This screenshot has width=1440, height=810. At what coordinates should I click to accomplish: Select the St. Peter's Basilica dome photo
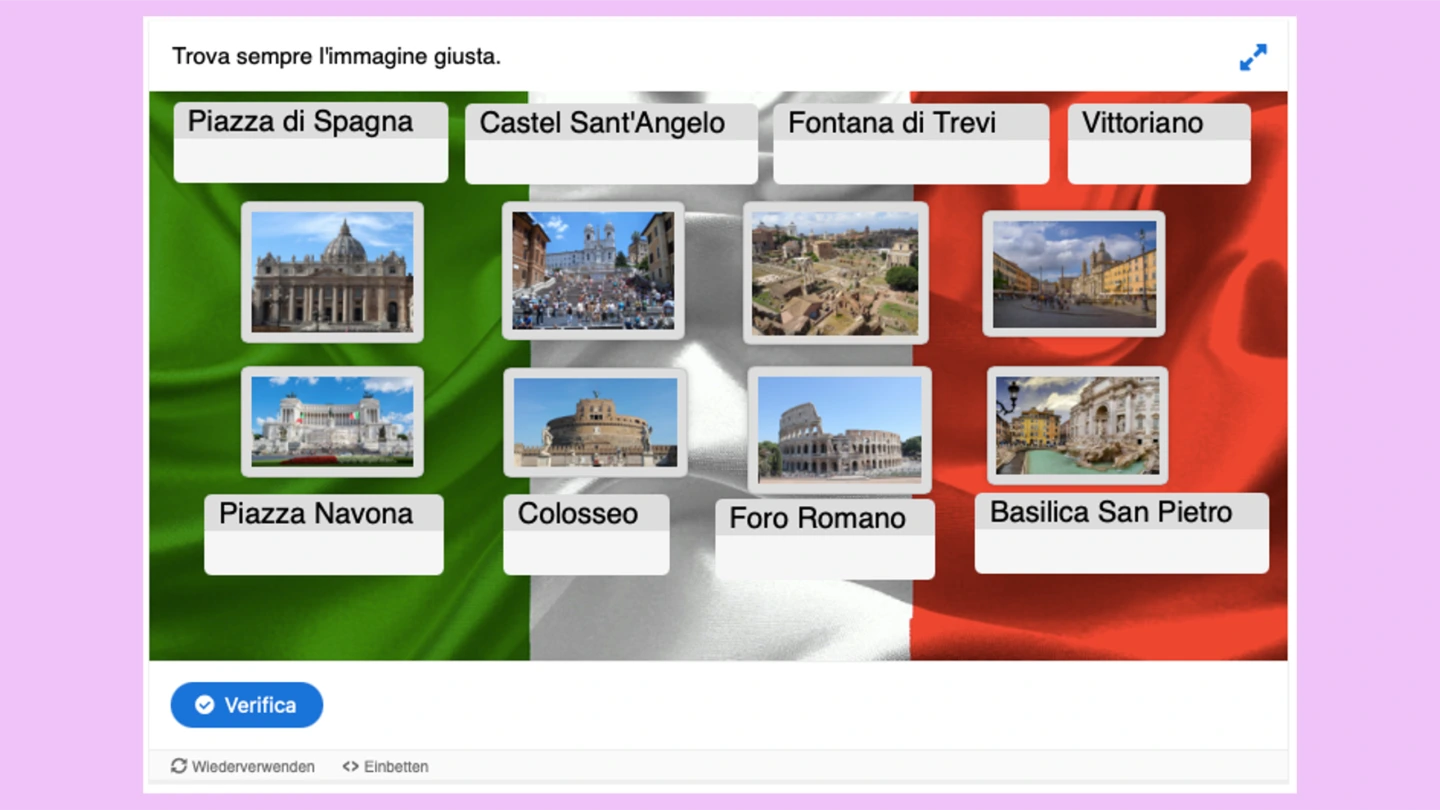coord(332,272)
